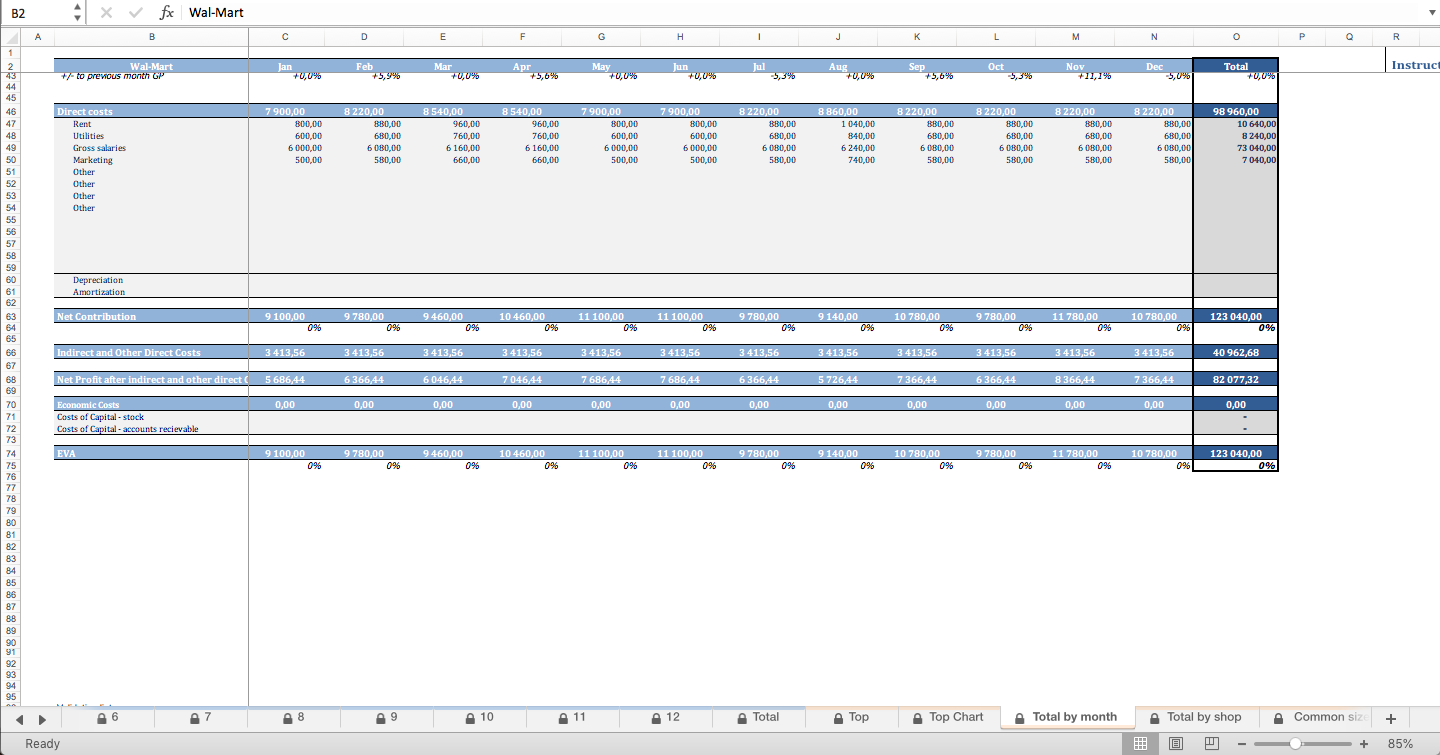Viewport: 1440px width, 755px height.
Task: Switch to sheet tab 11
Action: tap(573, 717)
